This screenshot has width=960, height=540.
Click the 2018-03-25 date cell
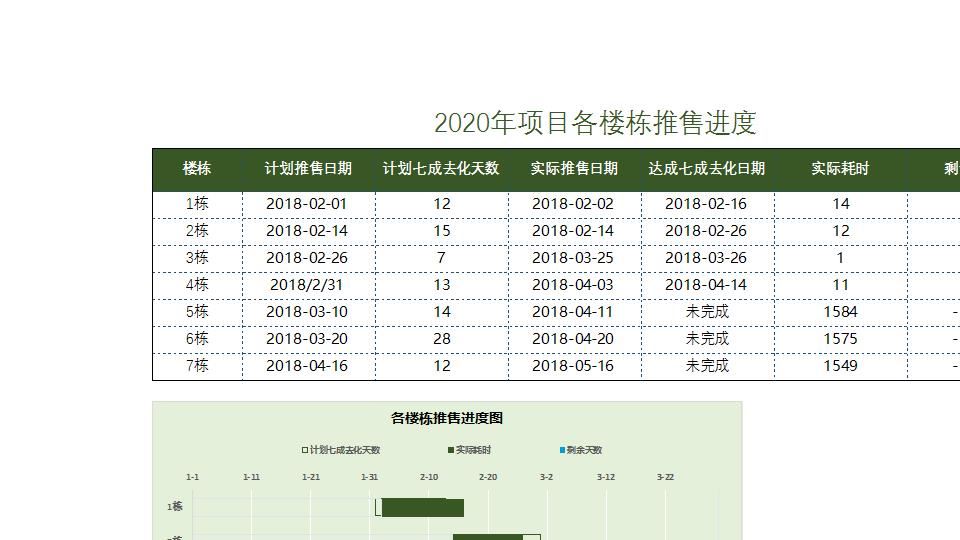coord(574,258)
